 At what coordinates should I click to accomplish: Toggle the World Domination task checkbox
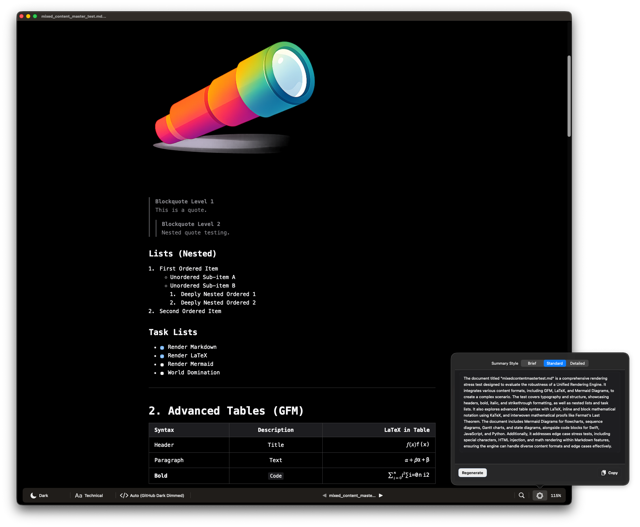[x=162, y=374]
